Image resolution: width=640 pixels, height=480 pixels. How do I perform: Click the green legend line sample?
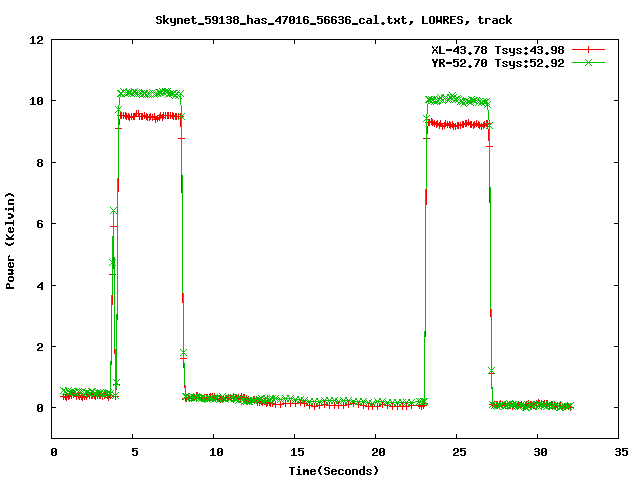pyautogui.click(x=588, y=62)
